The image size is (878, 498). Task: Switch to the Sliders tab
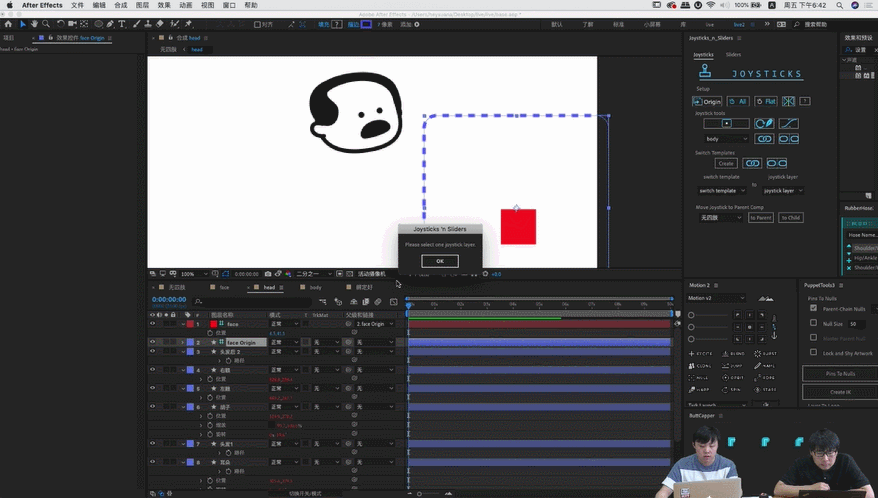[733, 54]
